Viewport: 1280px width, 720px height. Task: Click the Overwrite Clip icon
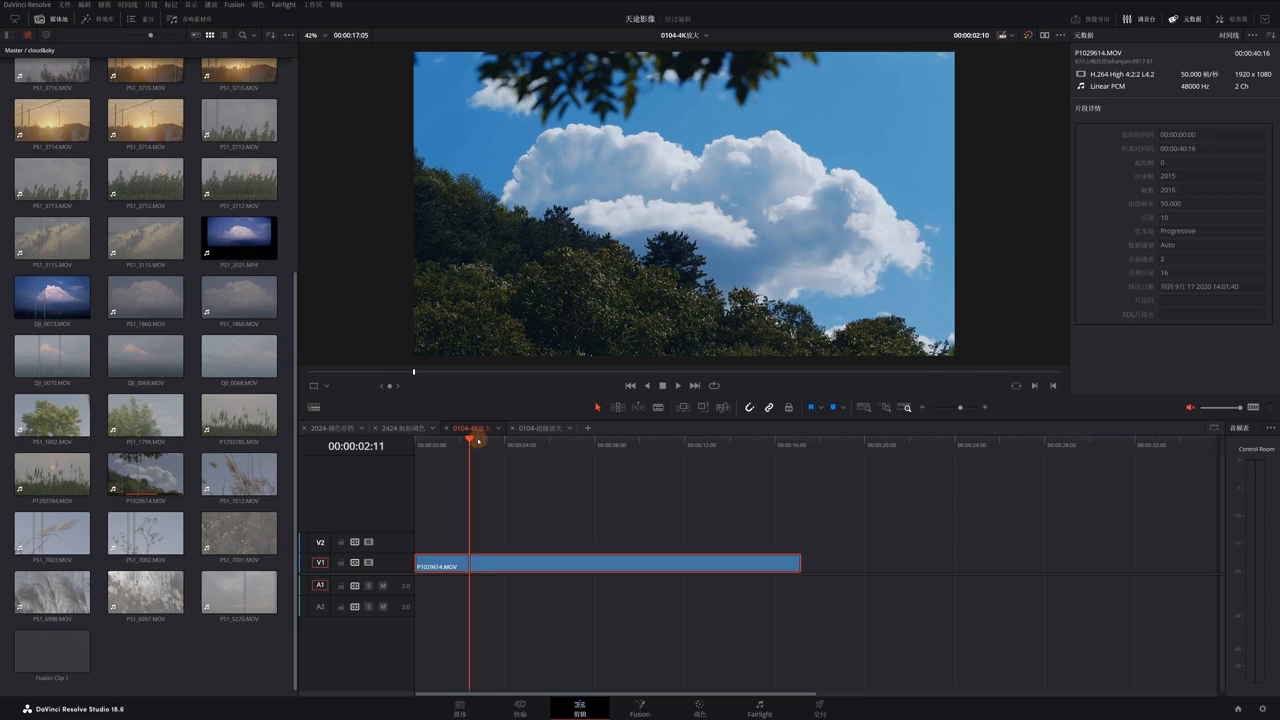click(703, 407)
